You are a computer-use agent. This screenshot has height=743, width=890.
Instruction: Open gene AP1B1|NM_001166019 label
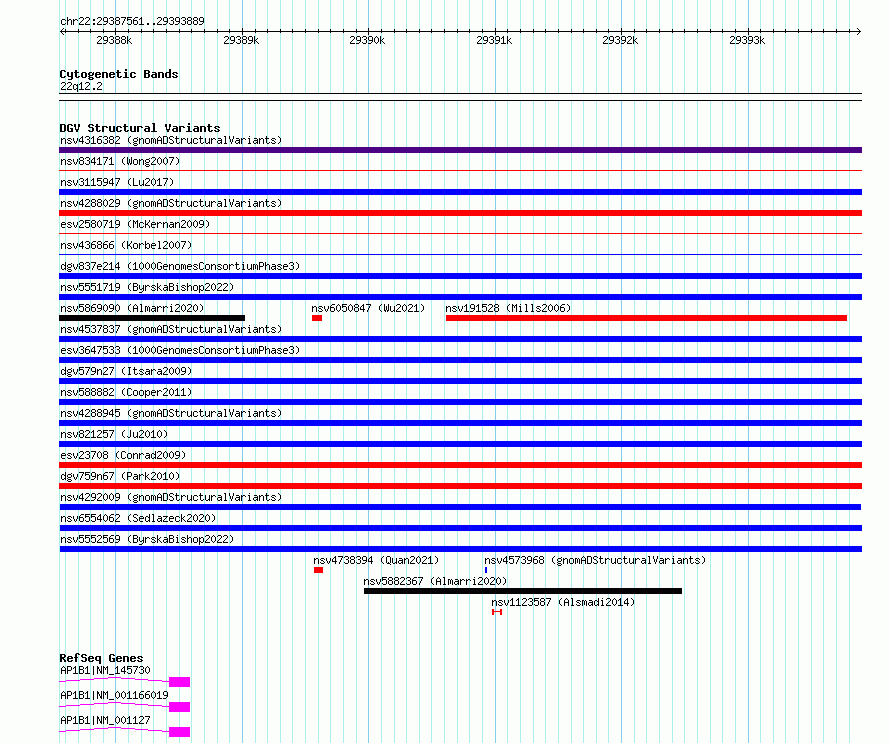click(114, 695)
